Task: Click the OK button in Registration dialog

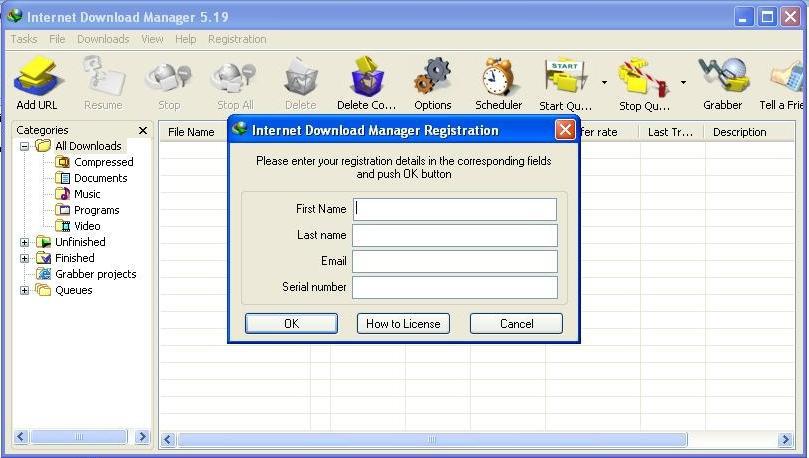Action: [292, 323]
